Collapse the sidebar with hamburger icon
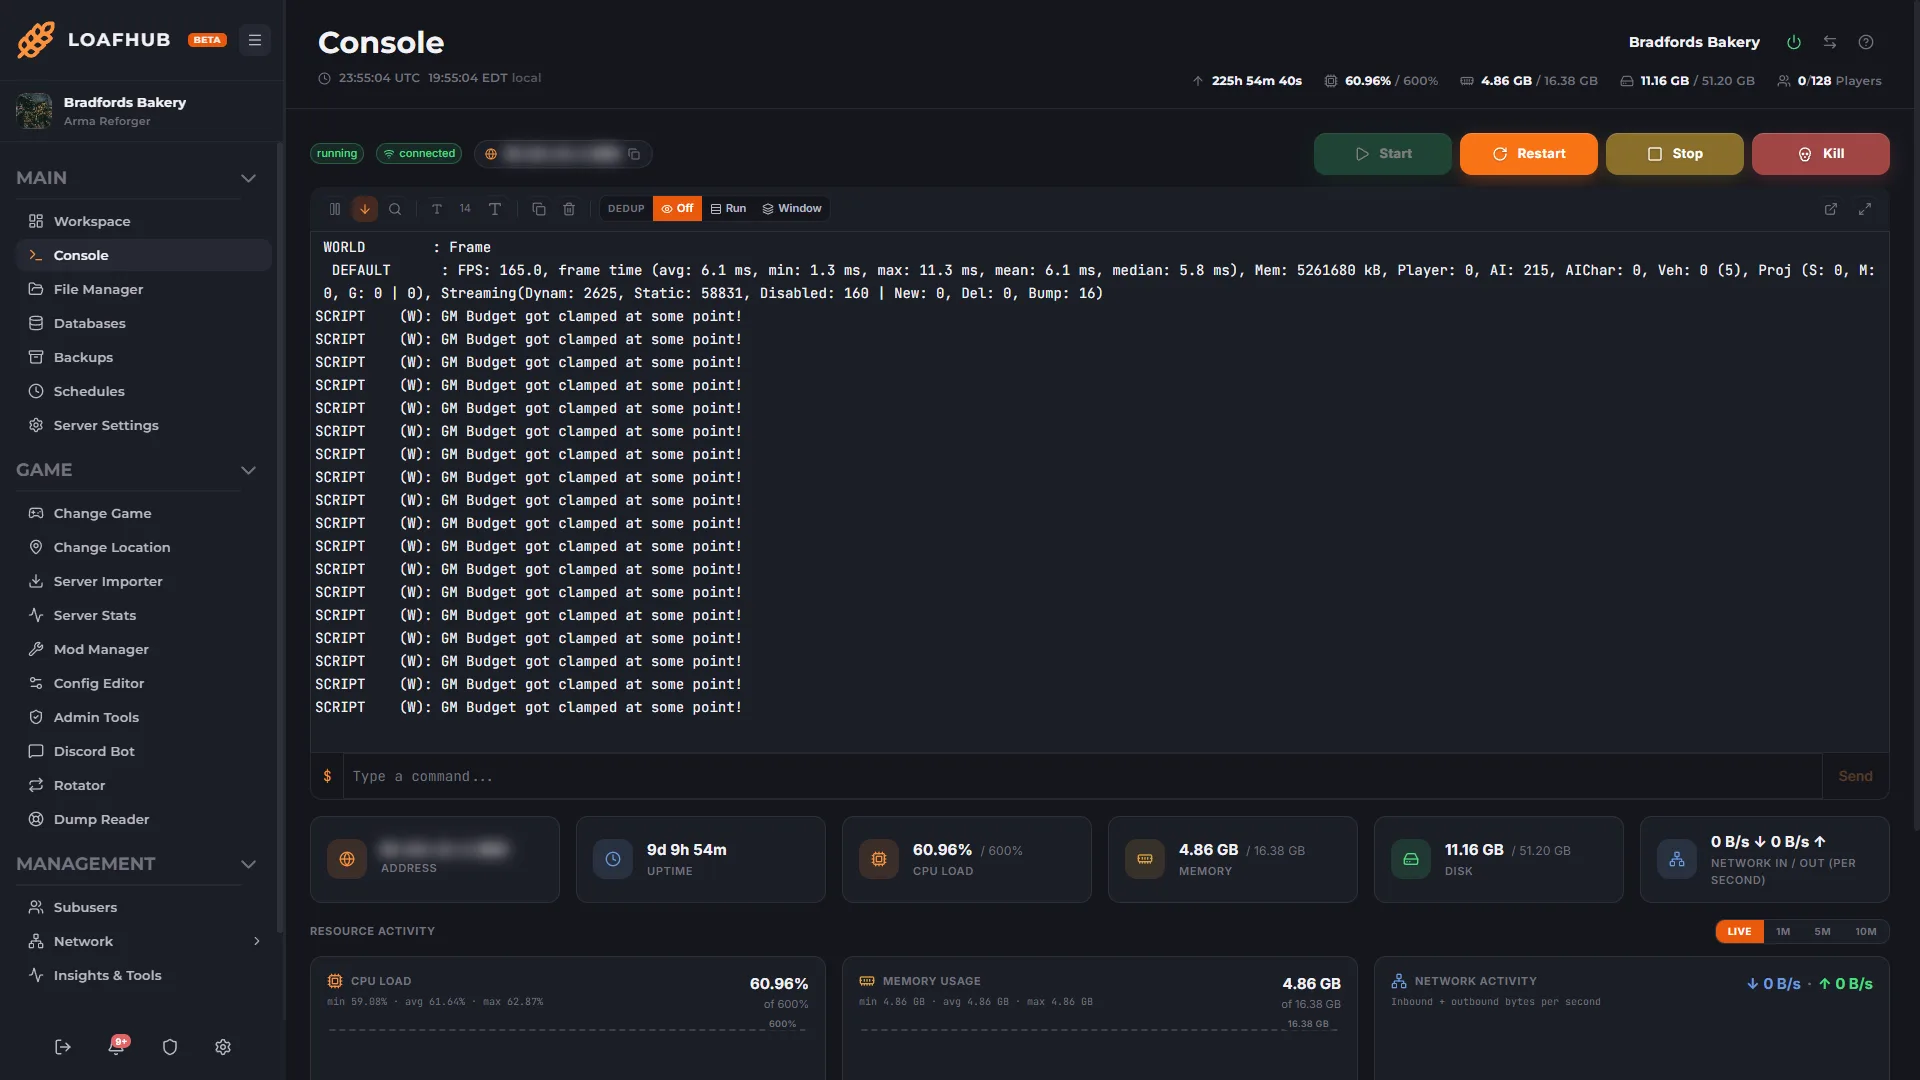1920x1080 pixels. (255, 40)
